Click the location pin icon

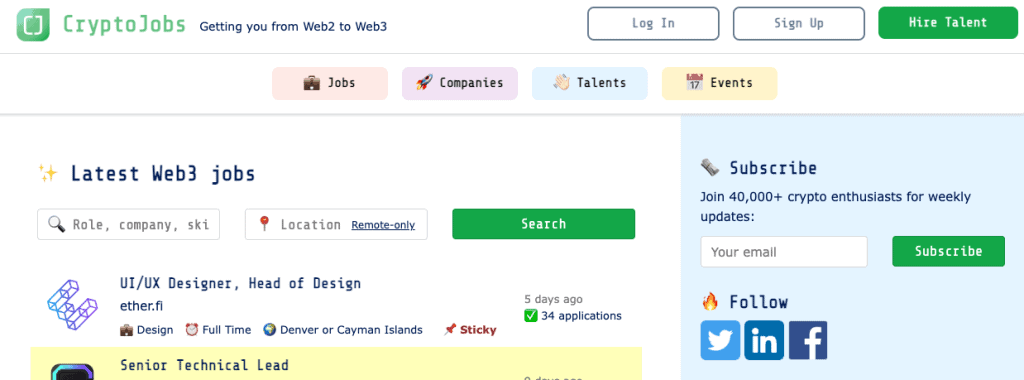[x=264, y=224]
